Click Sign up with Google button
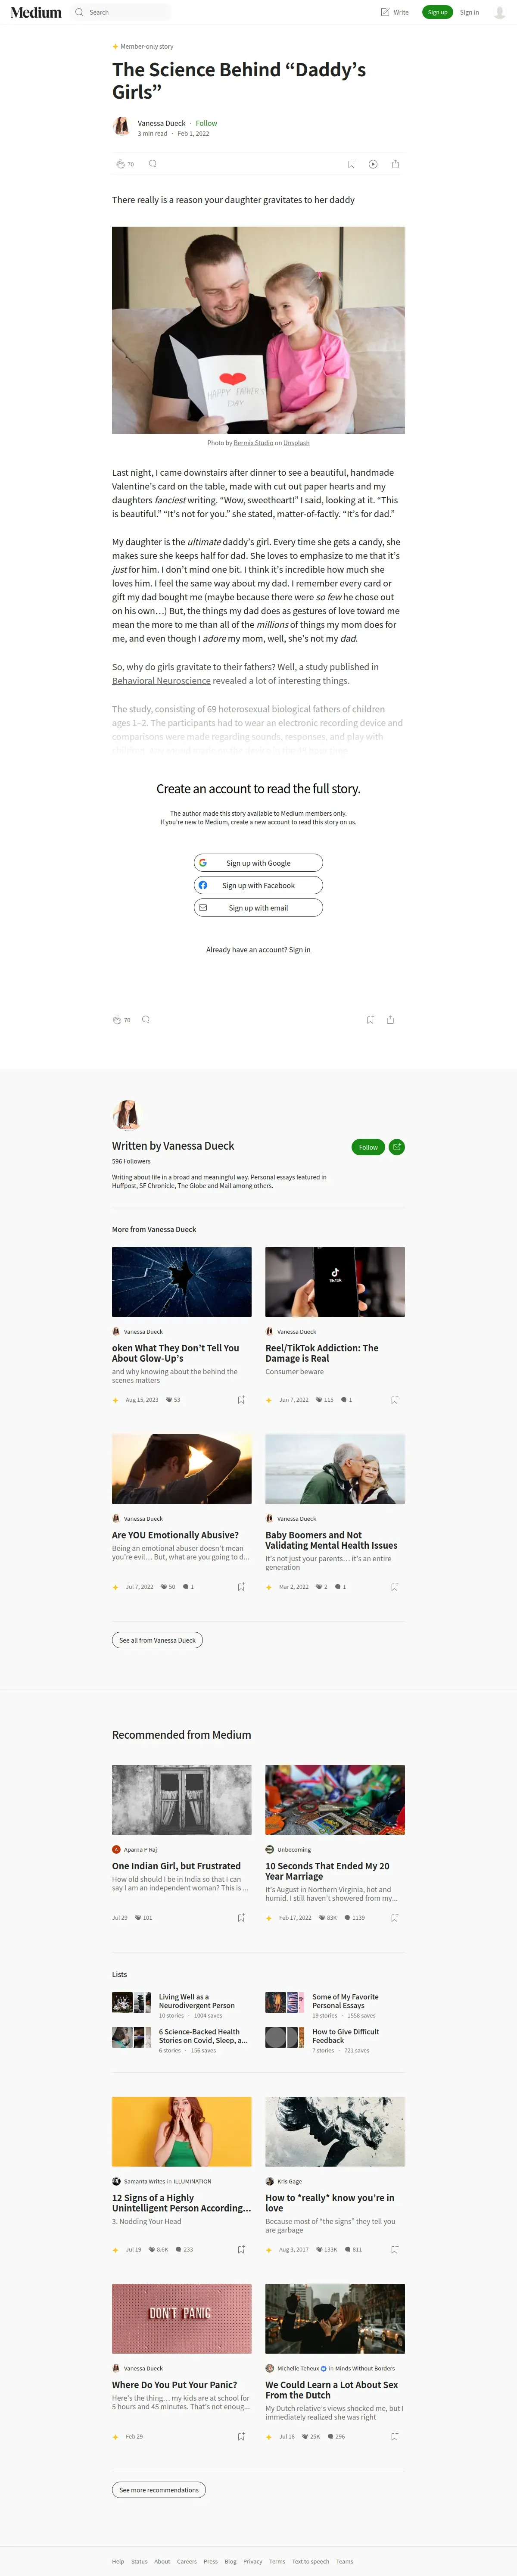 point(258,863)
